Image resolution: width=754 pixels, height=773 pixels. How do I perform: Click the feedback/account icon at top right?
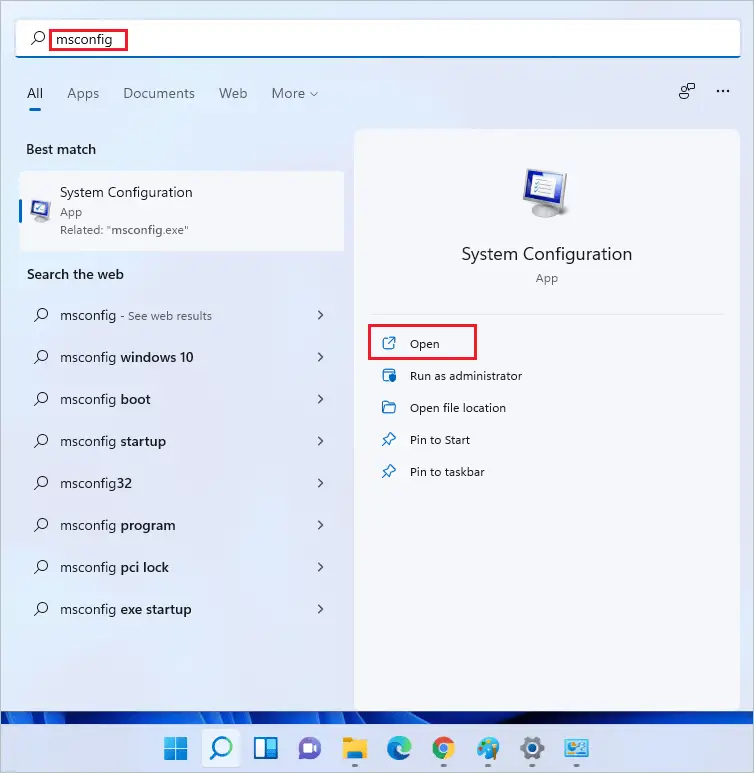pos(687,91)
